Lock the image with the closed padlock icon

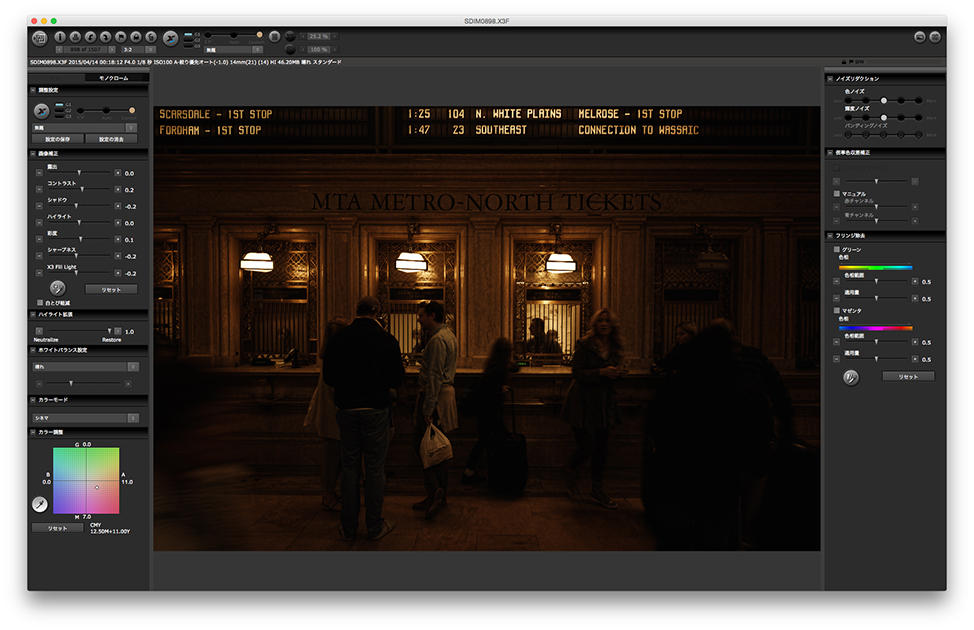tap(135, 37)
